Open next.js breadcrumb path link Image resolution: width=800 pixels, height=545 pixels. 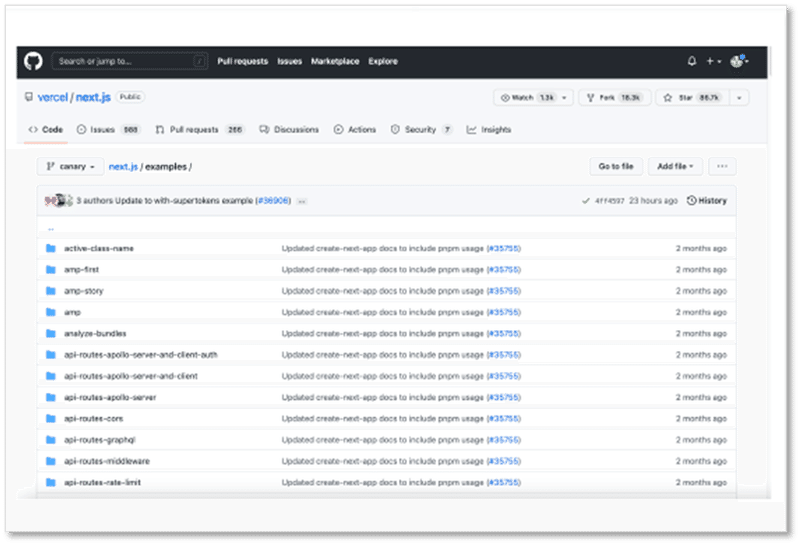(123, 167)
